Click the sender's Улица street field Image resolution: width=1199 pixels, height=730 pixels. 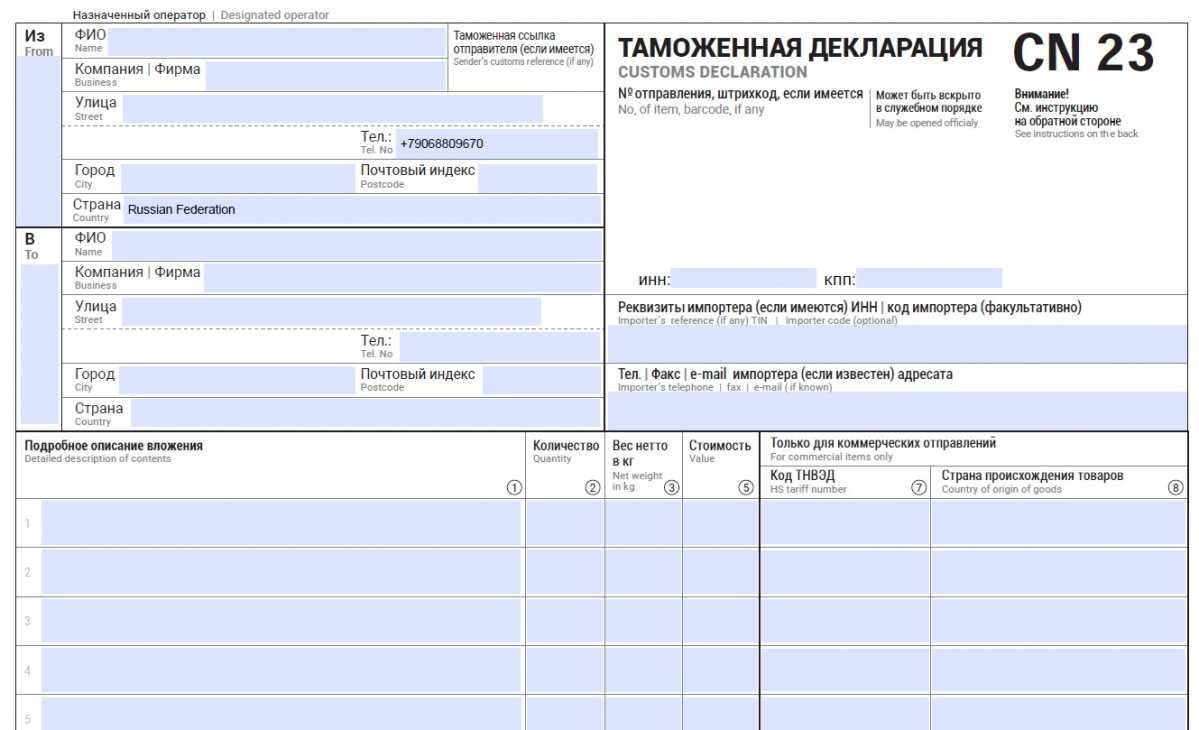click(x=332, y=109)
